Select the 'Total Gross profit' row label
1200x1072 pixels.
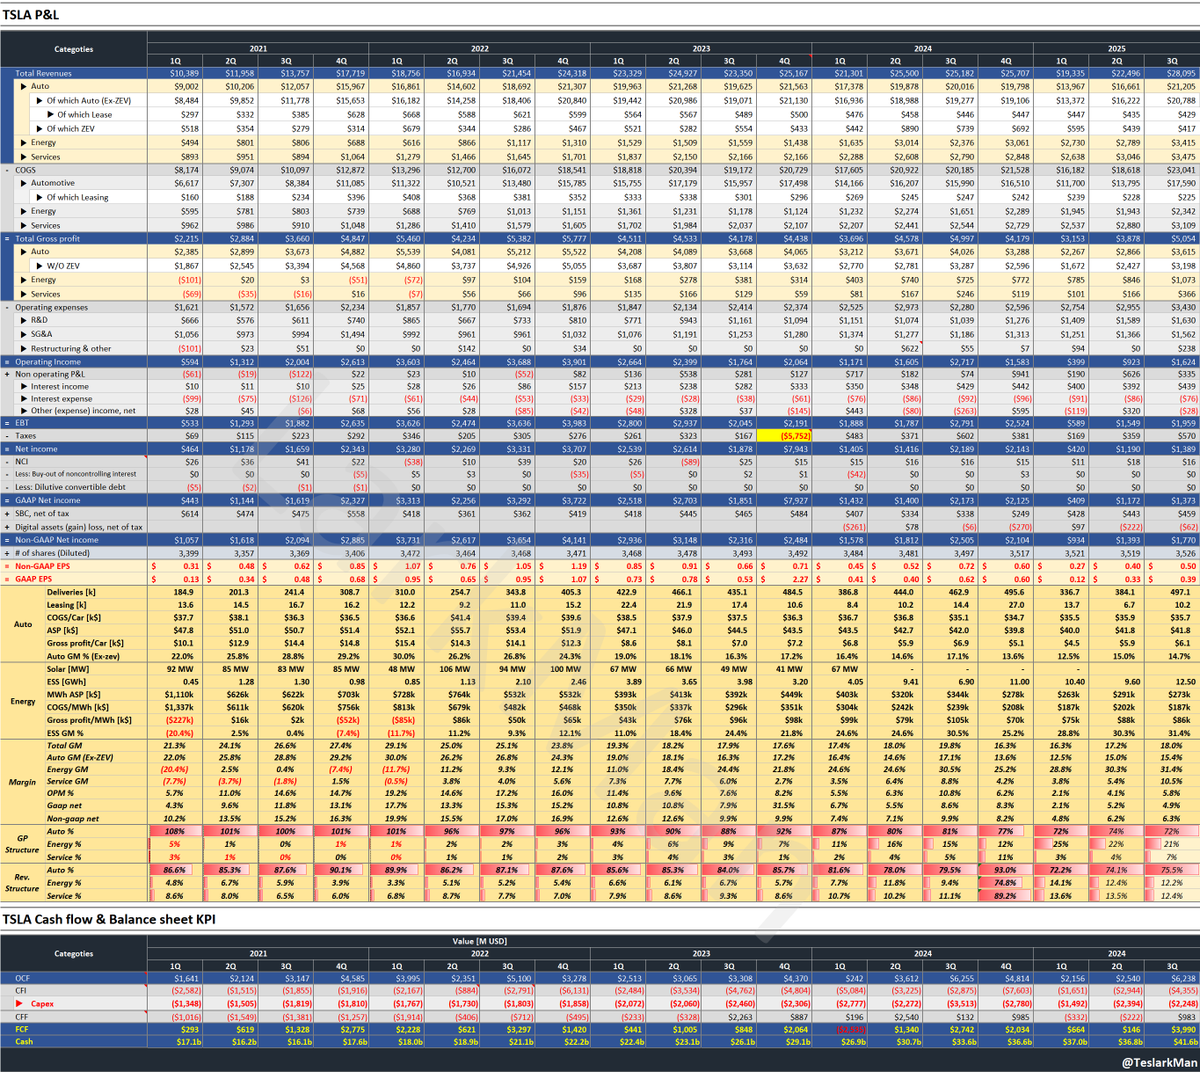pyautogui.click(x=47, y=239)
